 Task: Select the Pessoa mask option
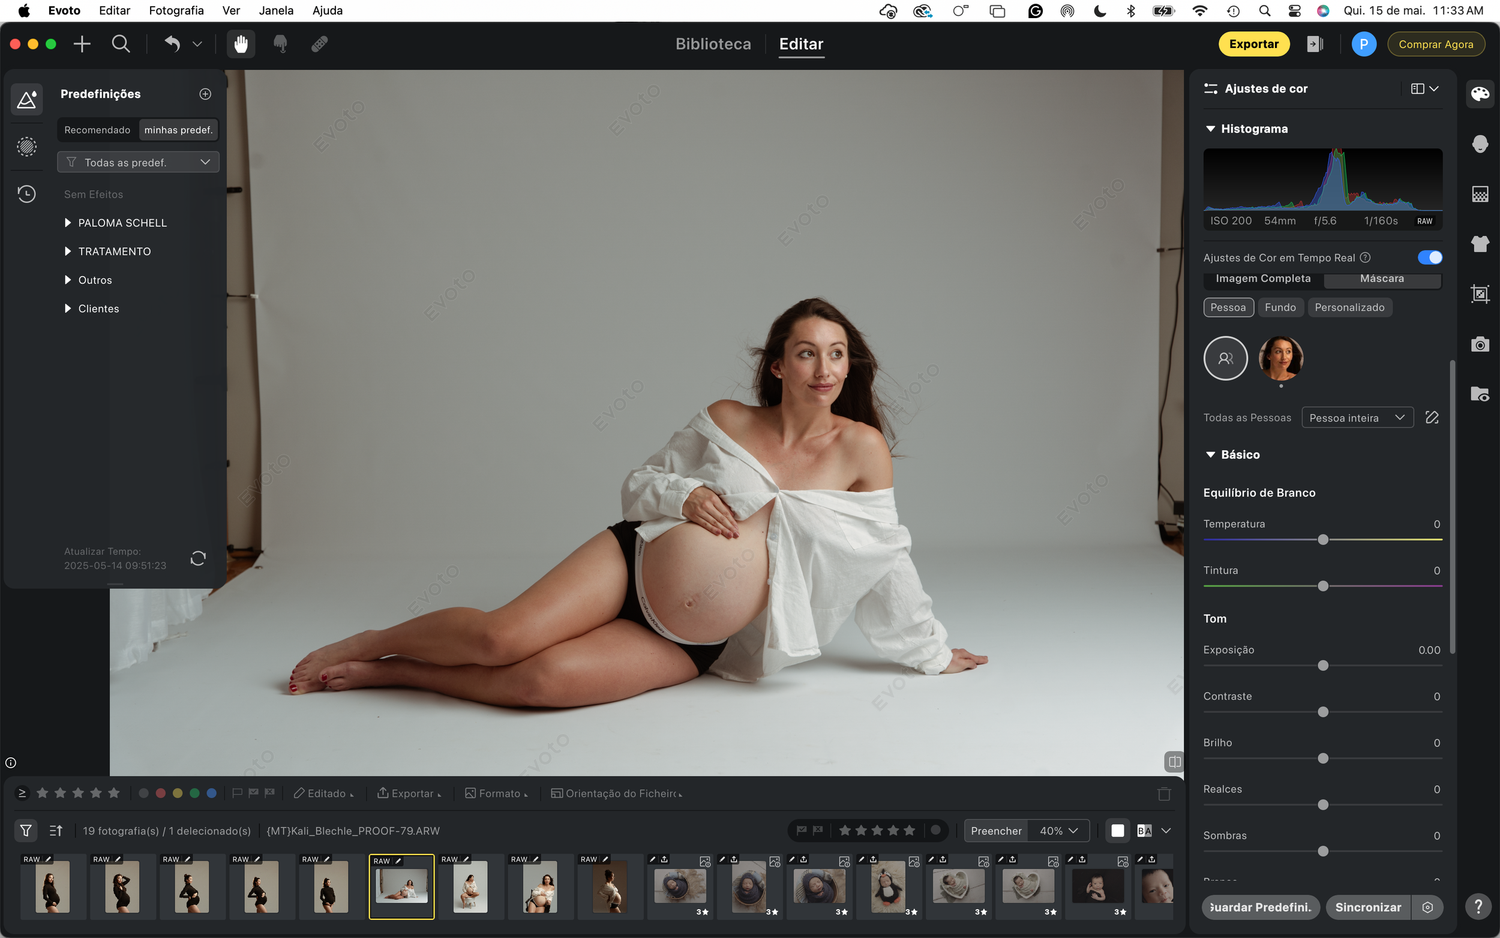pos(1228,307)
